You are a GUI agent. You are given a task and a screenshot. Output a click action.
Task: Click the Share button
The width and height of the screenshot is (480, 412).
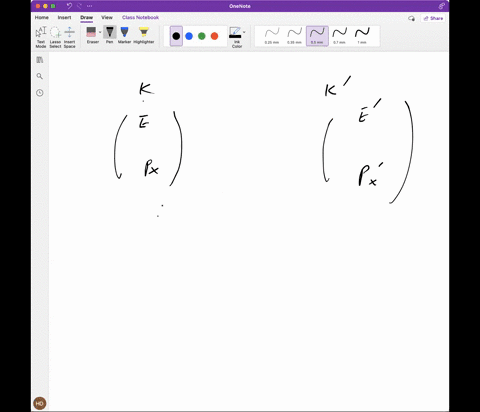pos(433,18)
